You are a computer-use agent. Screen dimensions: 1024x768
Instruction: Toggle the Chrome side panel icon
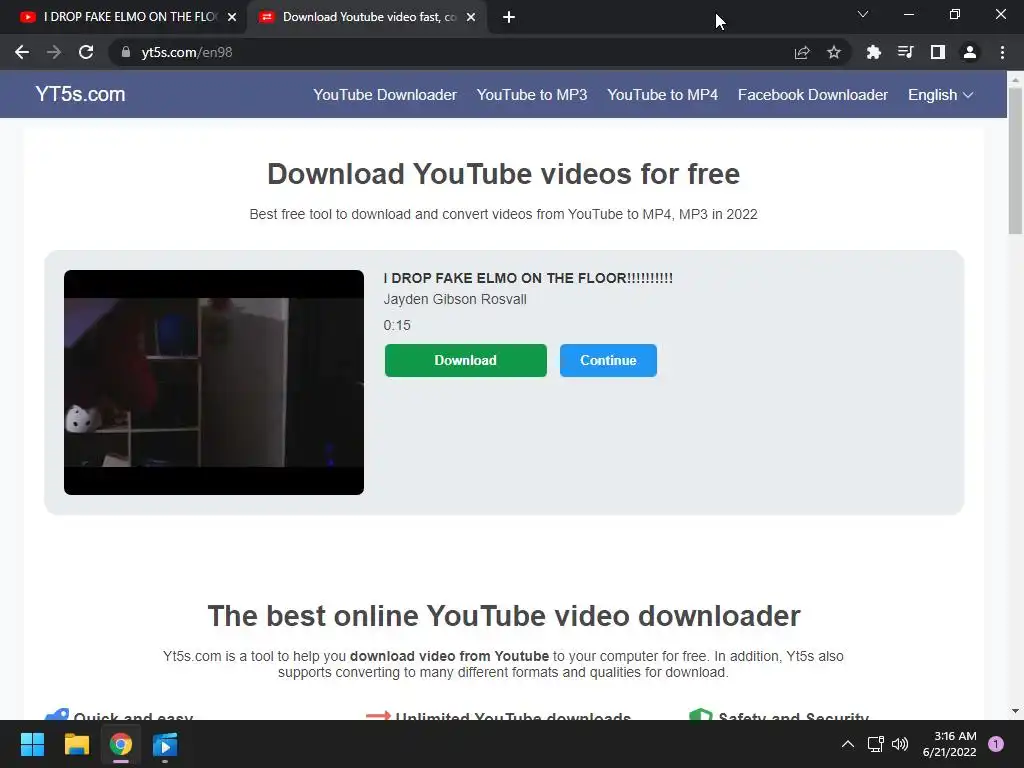938,52
